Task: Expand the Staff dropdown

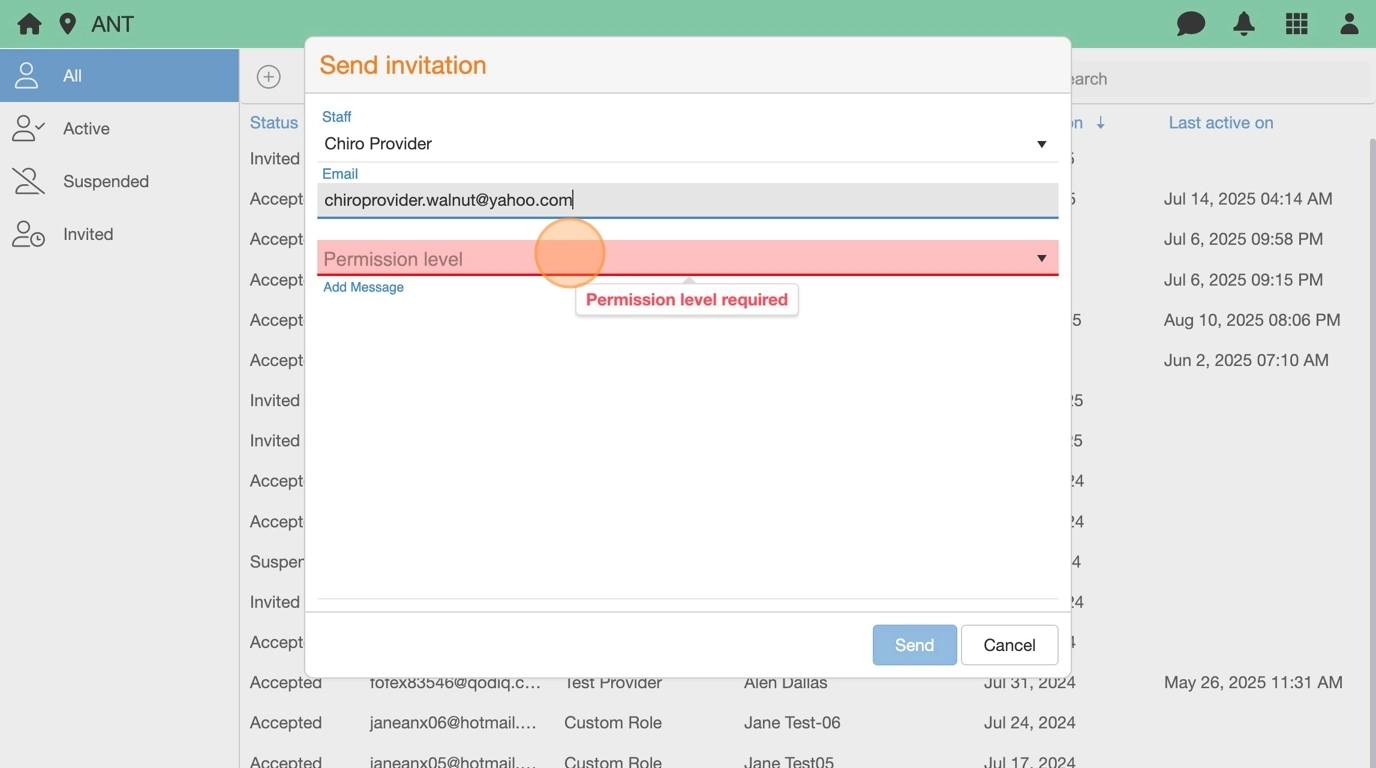Action: pos(1041,144)
